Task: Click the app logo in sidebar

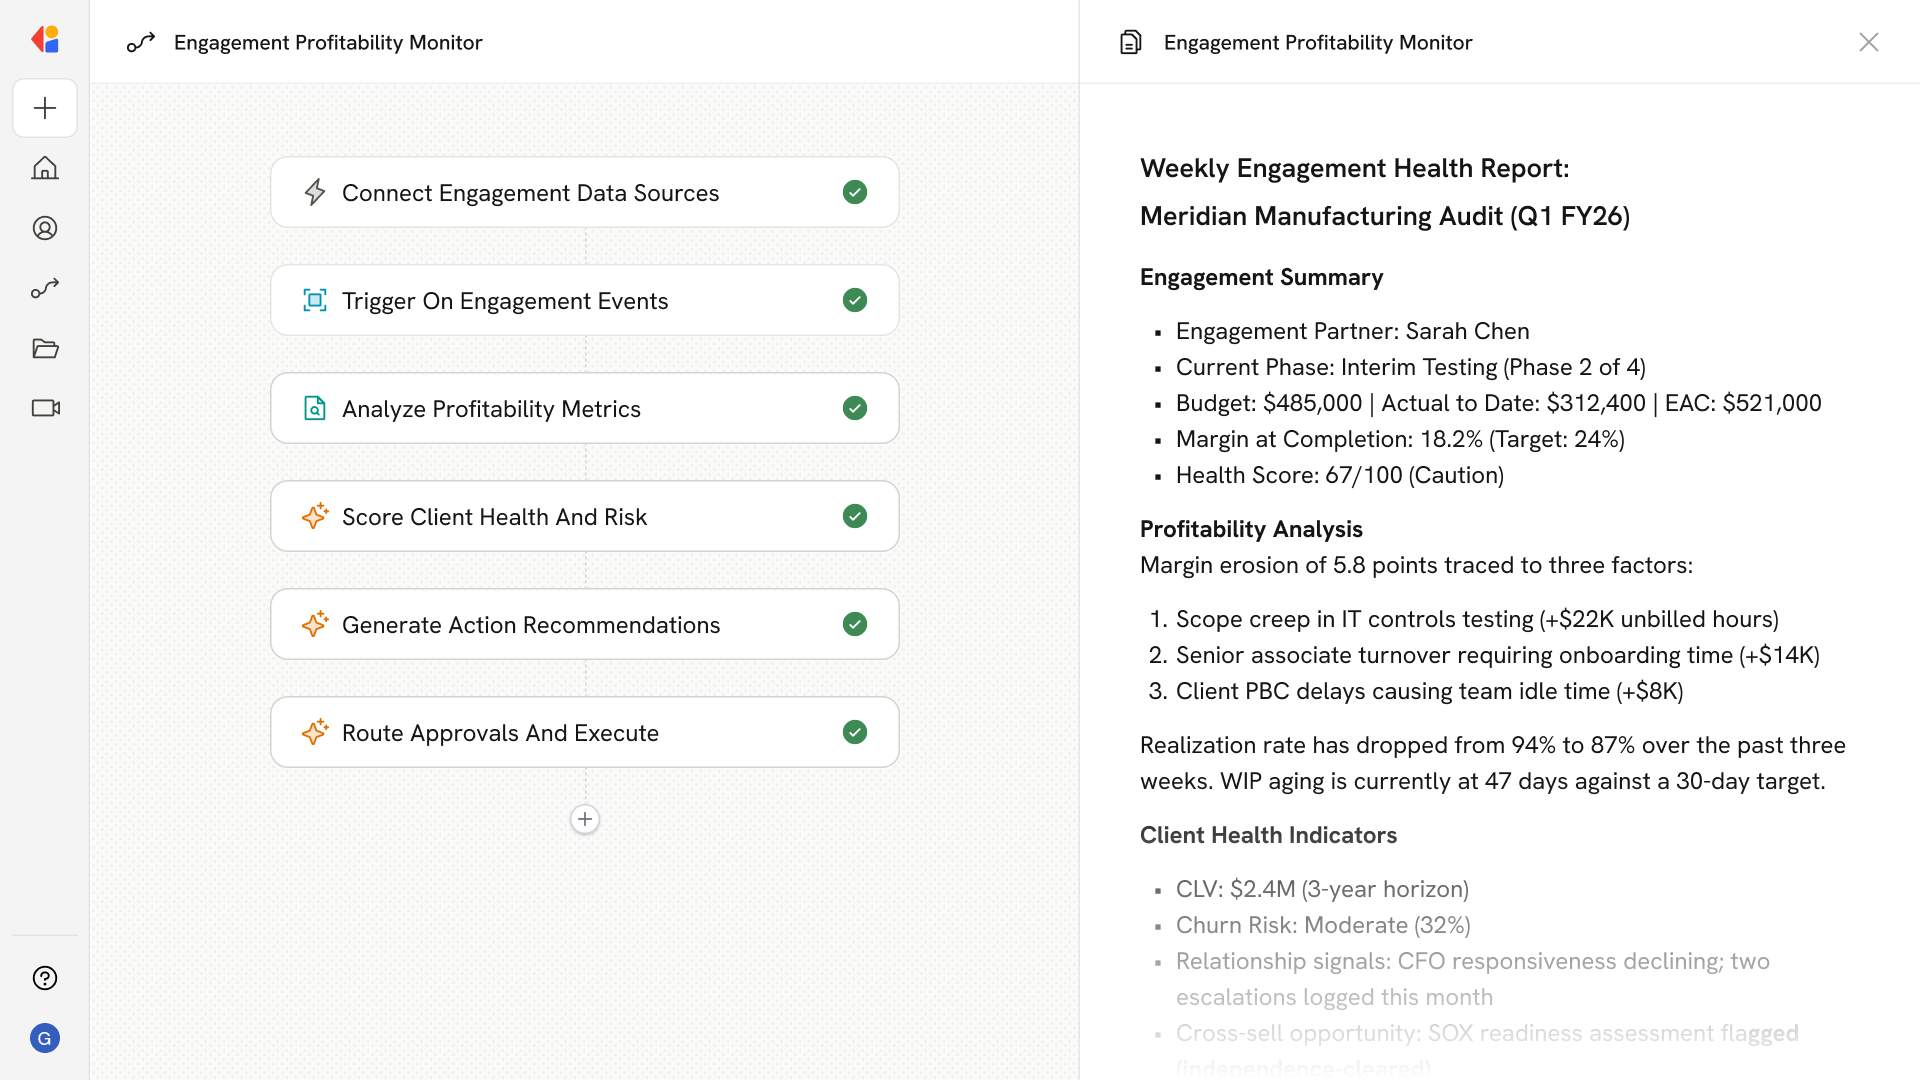Action: [45, 40]
